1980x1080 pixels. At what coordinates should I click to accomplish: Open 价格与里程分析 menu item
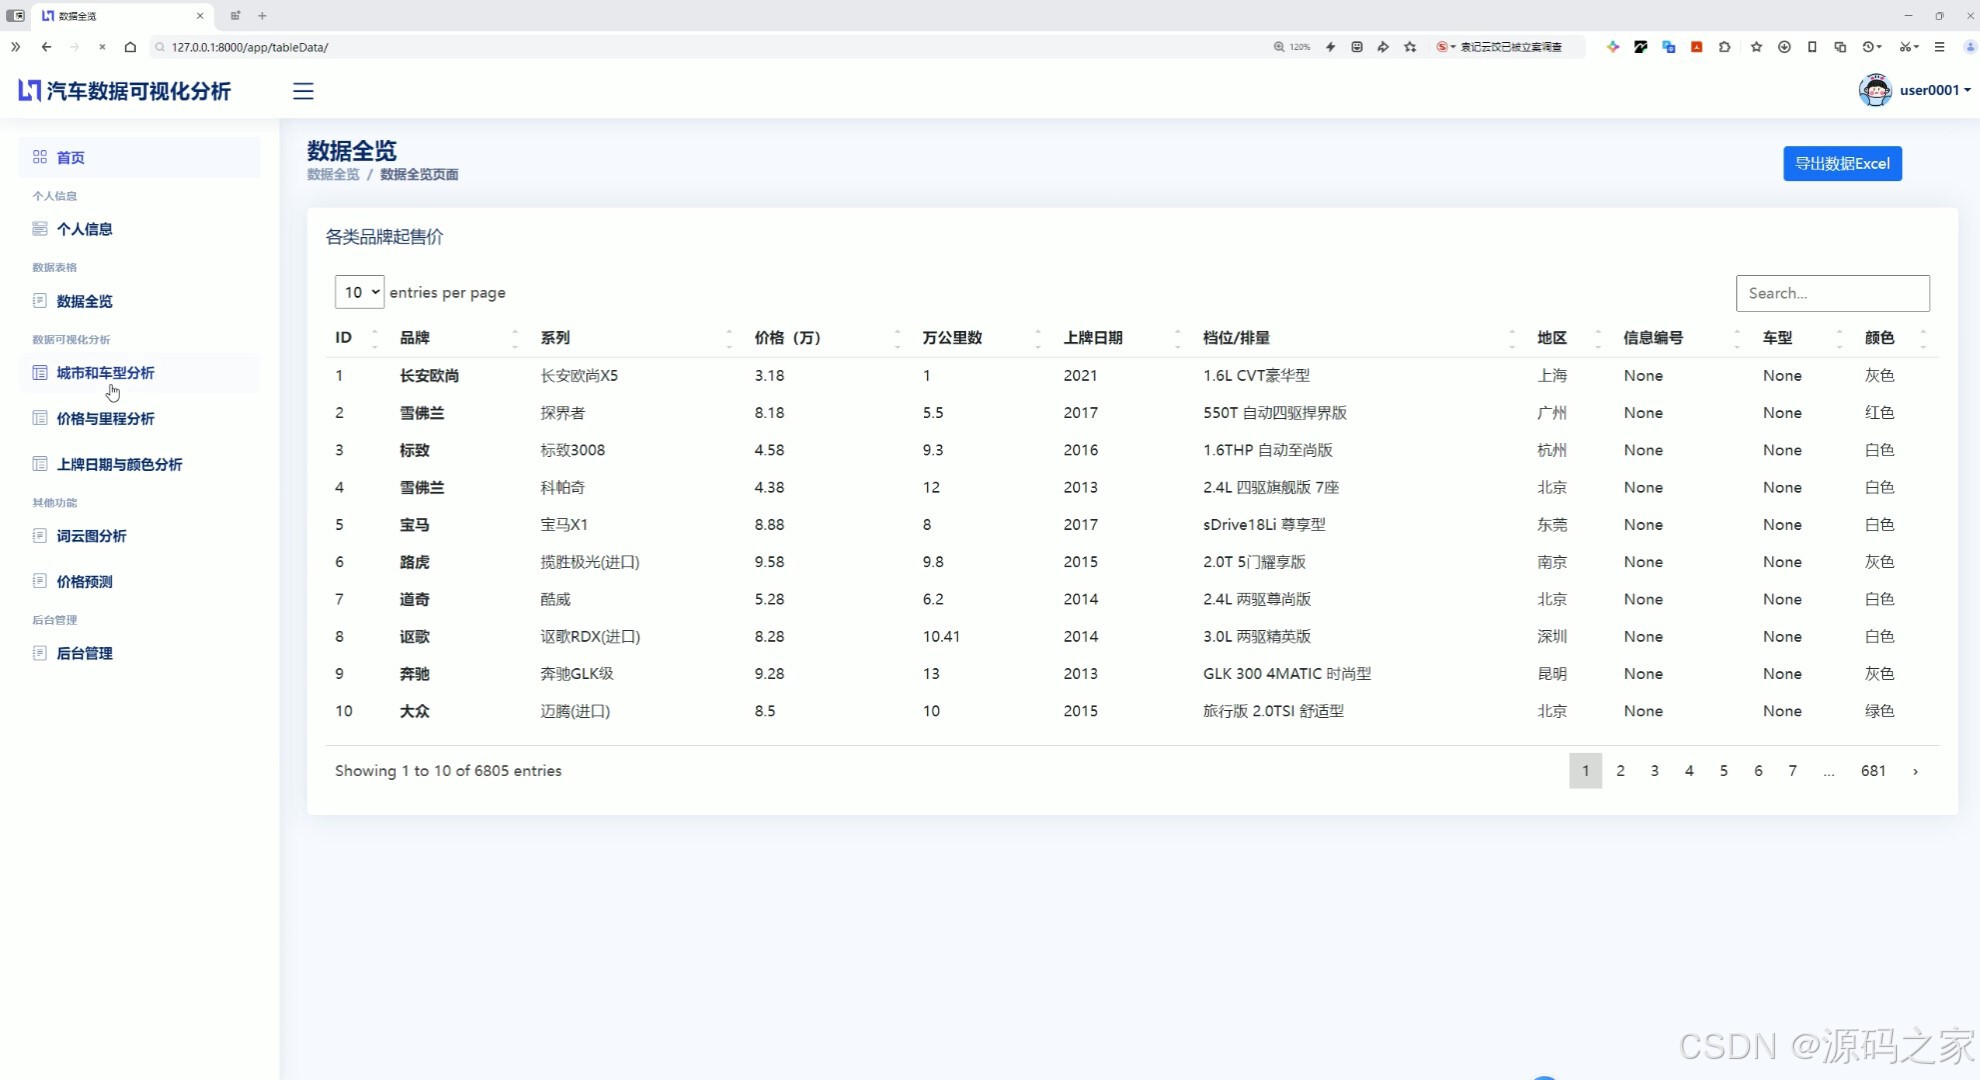[x=105, y=419]
